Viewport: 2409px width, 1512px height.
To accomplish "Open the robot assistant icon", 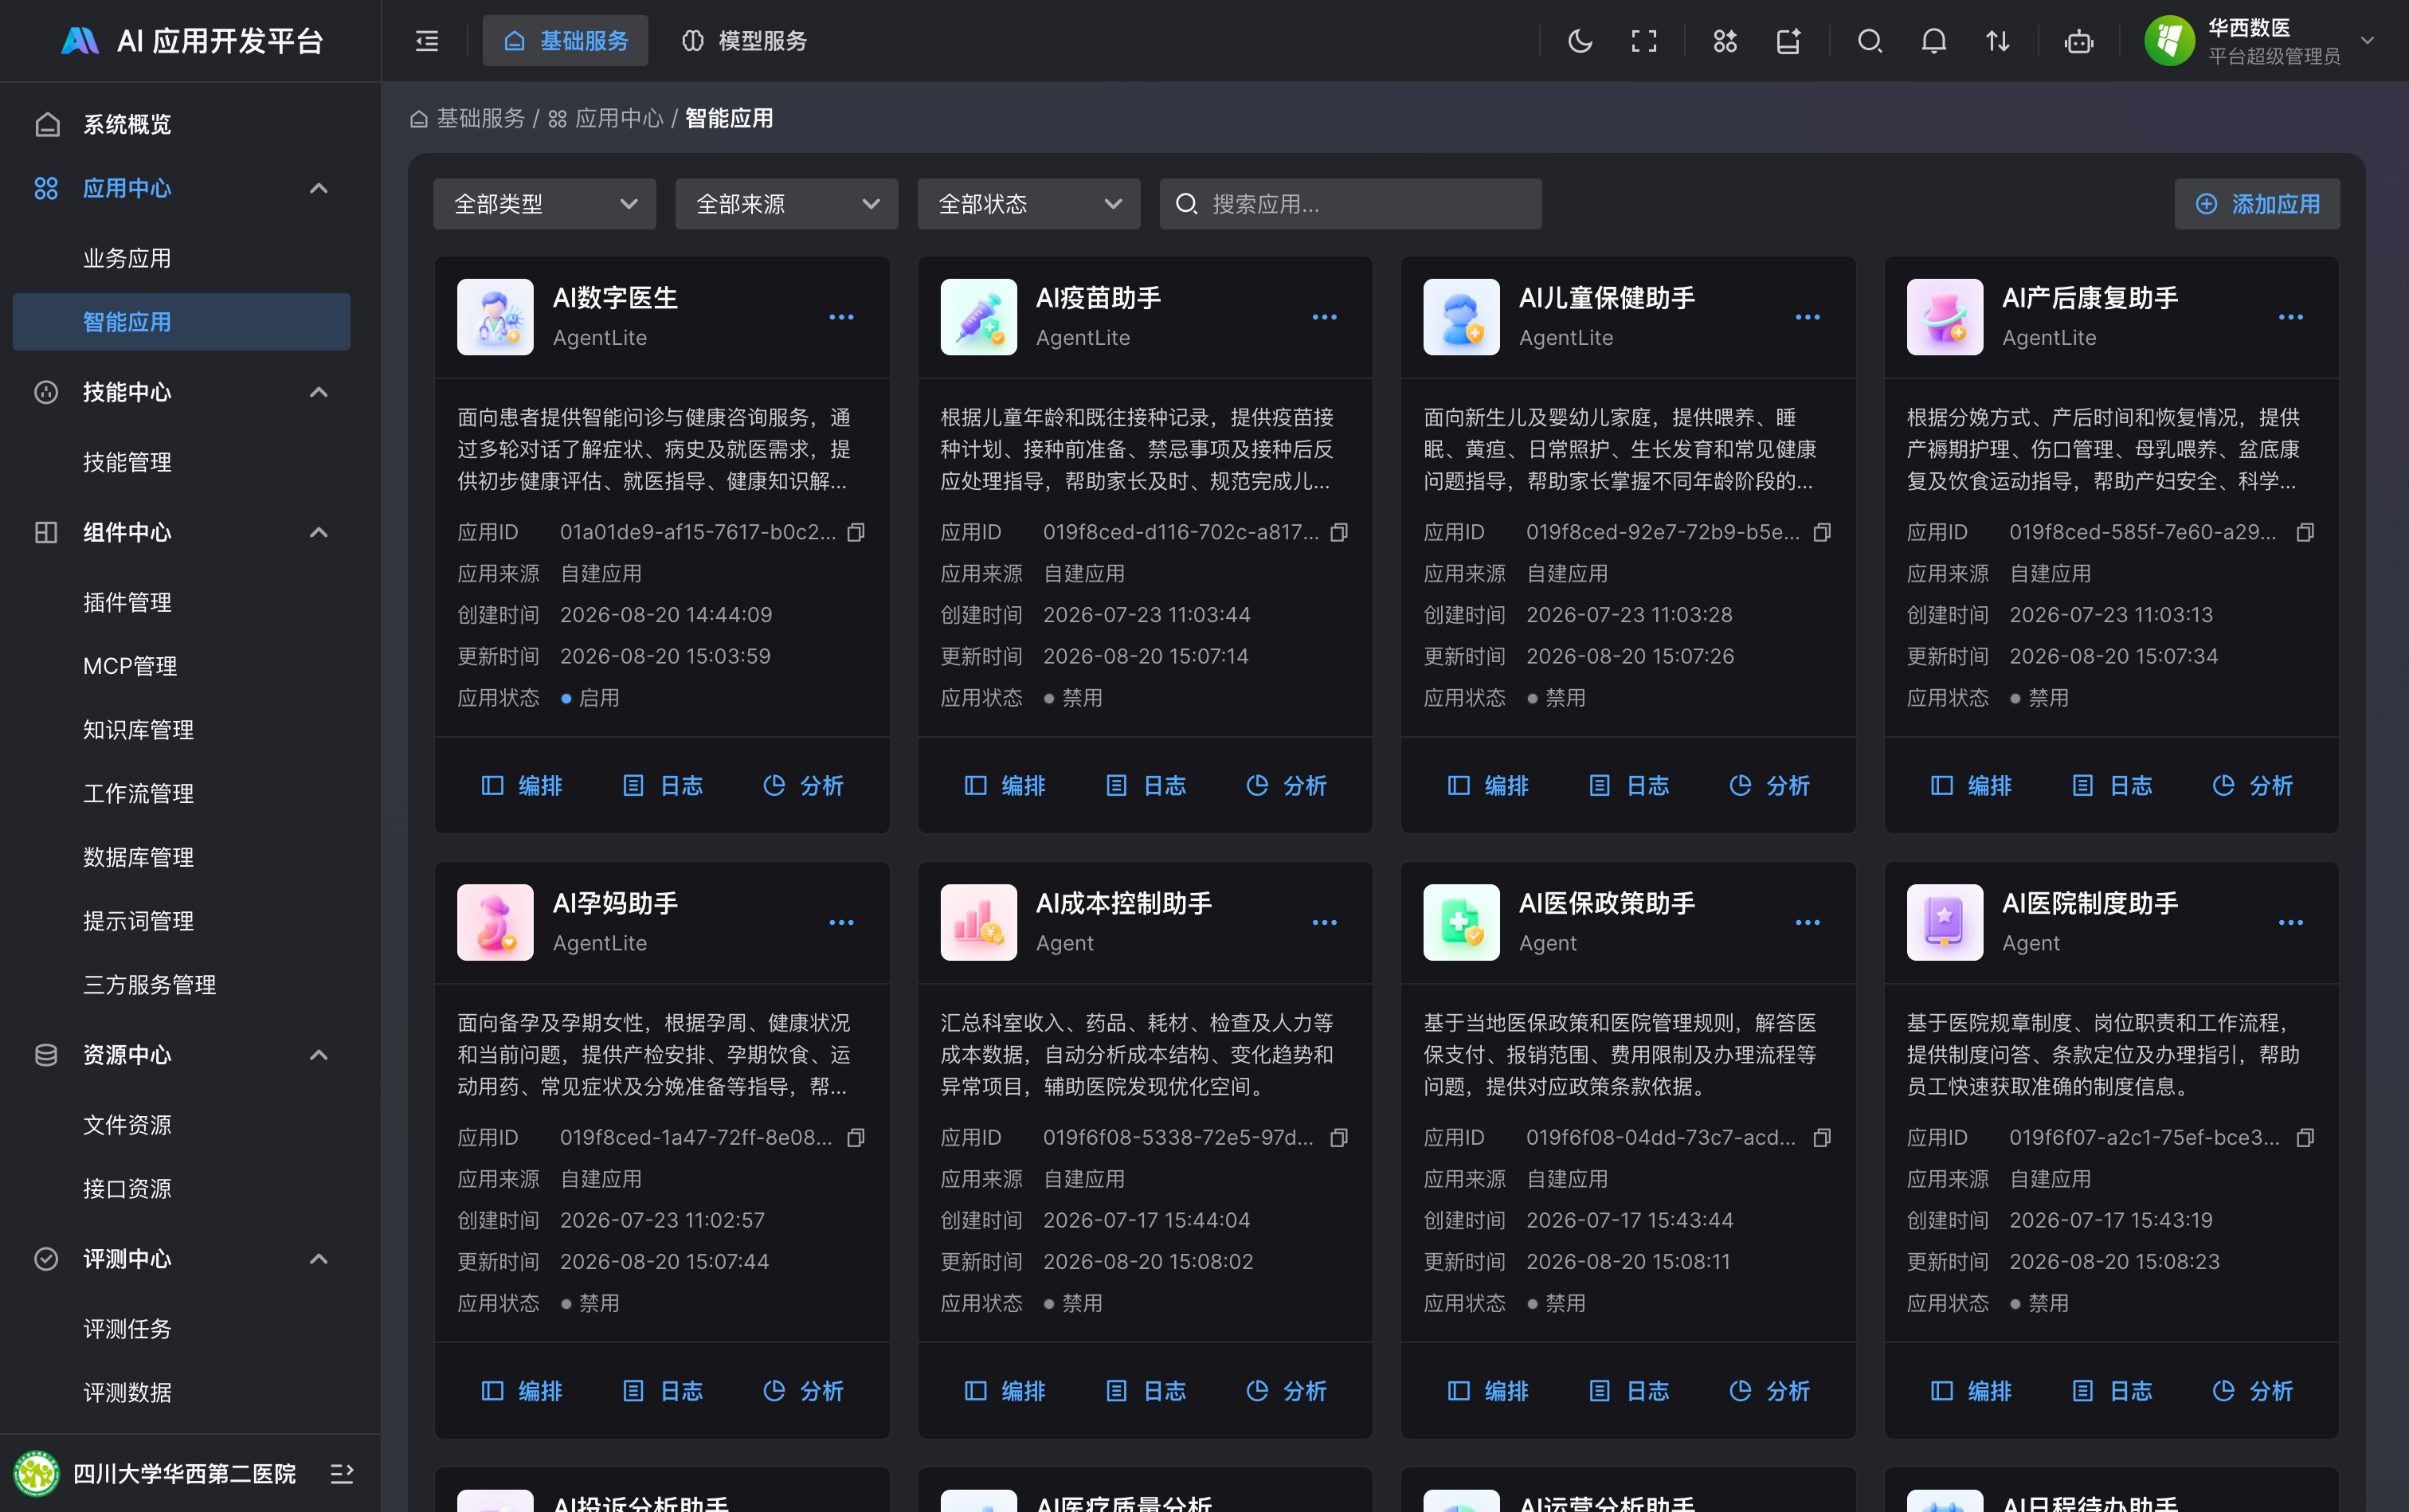I will click(2079, 41).
